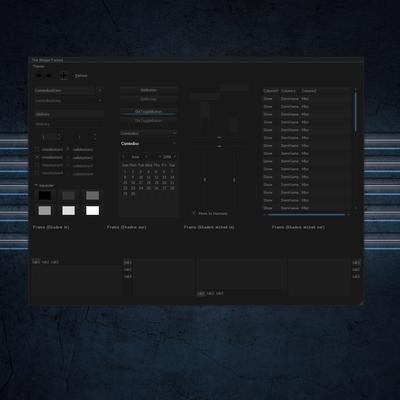This screenshot has width=400, height=400.
Task: Click the checkbutton3 checkbox
Action: 37,165
